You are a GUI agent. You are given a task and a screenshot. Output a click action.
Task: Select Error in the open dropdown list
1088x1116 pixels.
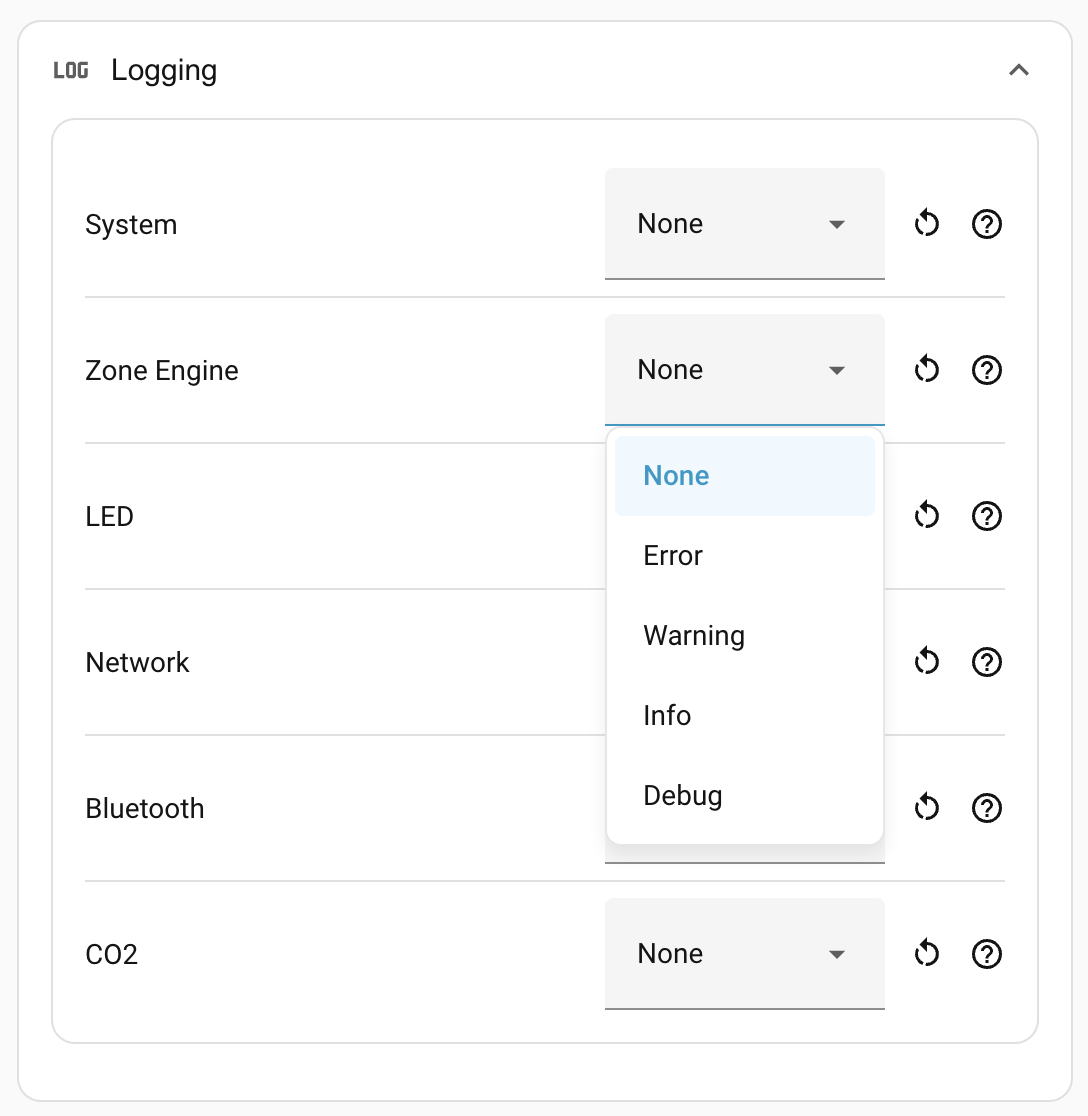point(744,556)
